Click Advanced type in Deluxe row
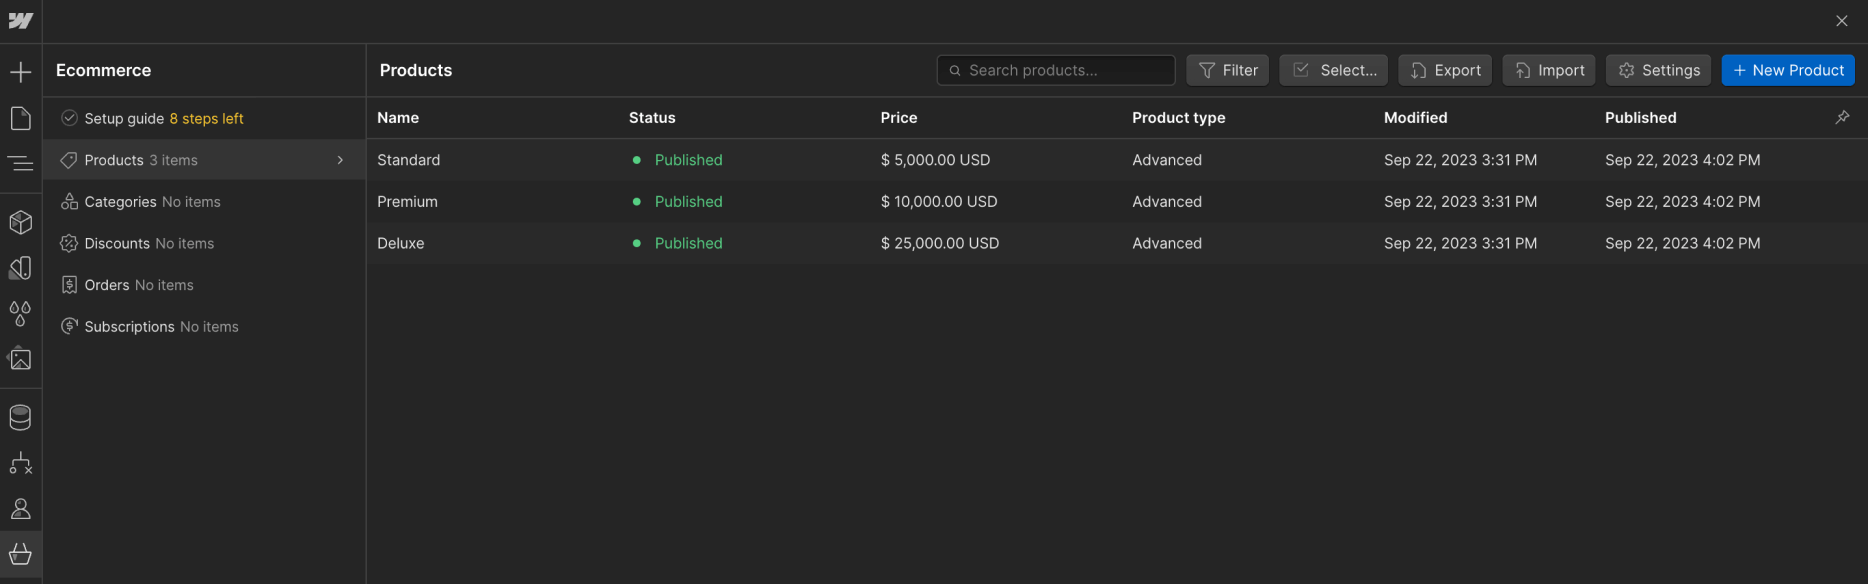Screen dimensions: 1868x584 point(1167,243)
